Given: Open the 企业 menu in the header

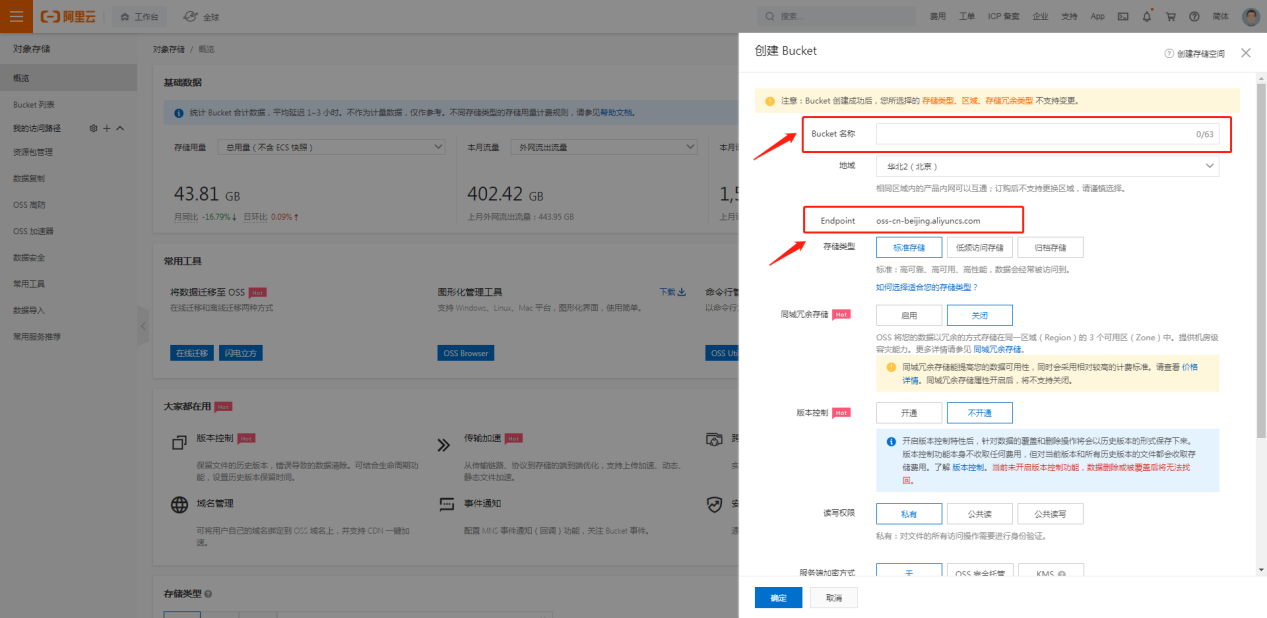Looking at the screenshot, I should pyautogui.click(x=1041, y=17).
